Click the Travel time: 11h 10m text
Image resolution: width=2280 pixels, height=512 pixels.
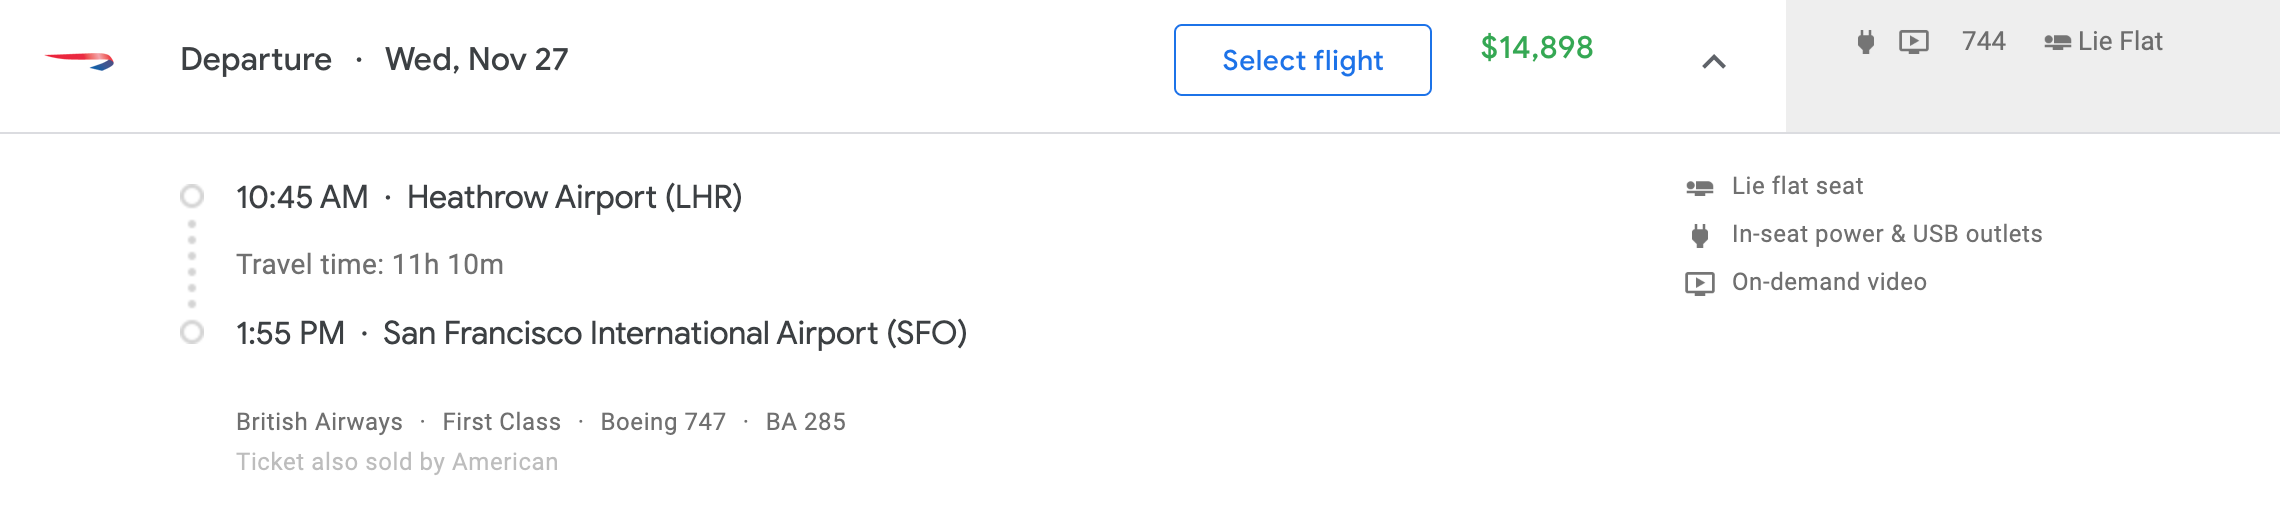click(x=369, y=264)
